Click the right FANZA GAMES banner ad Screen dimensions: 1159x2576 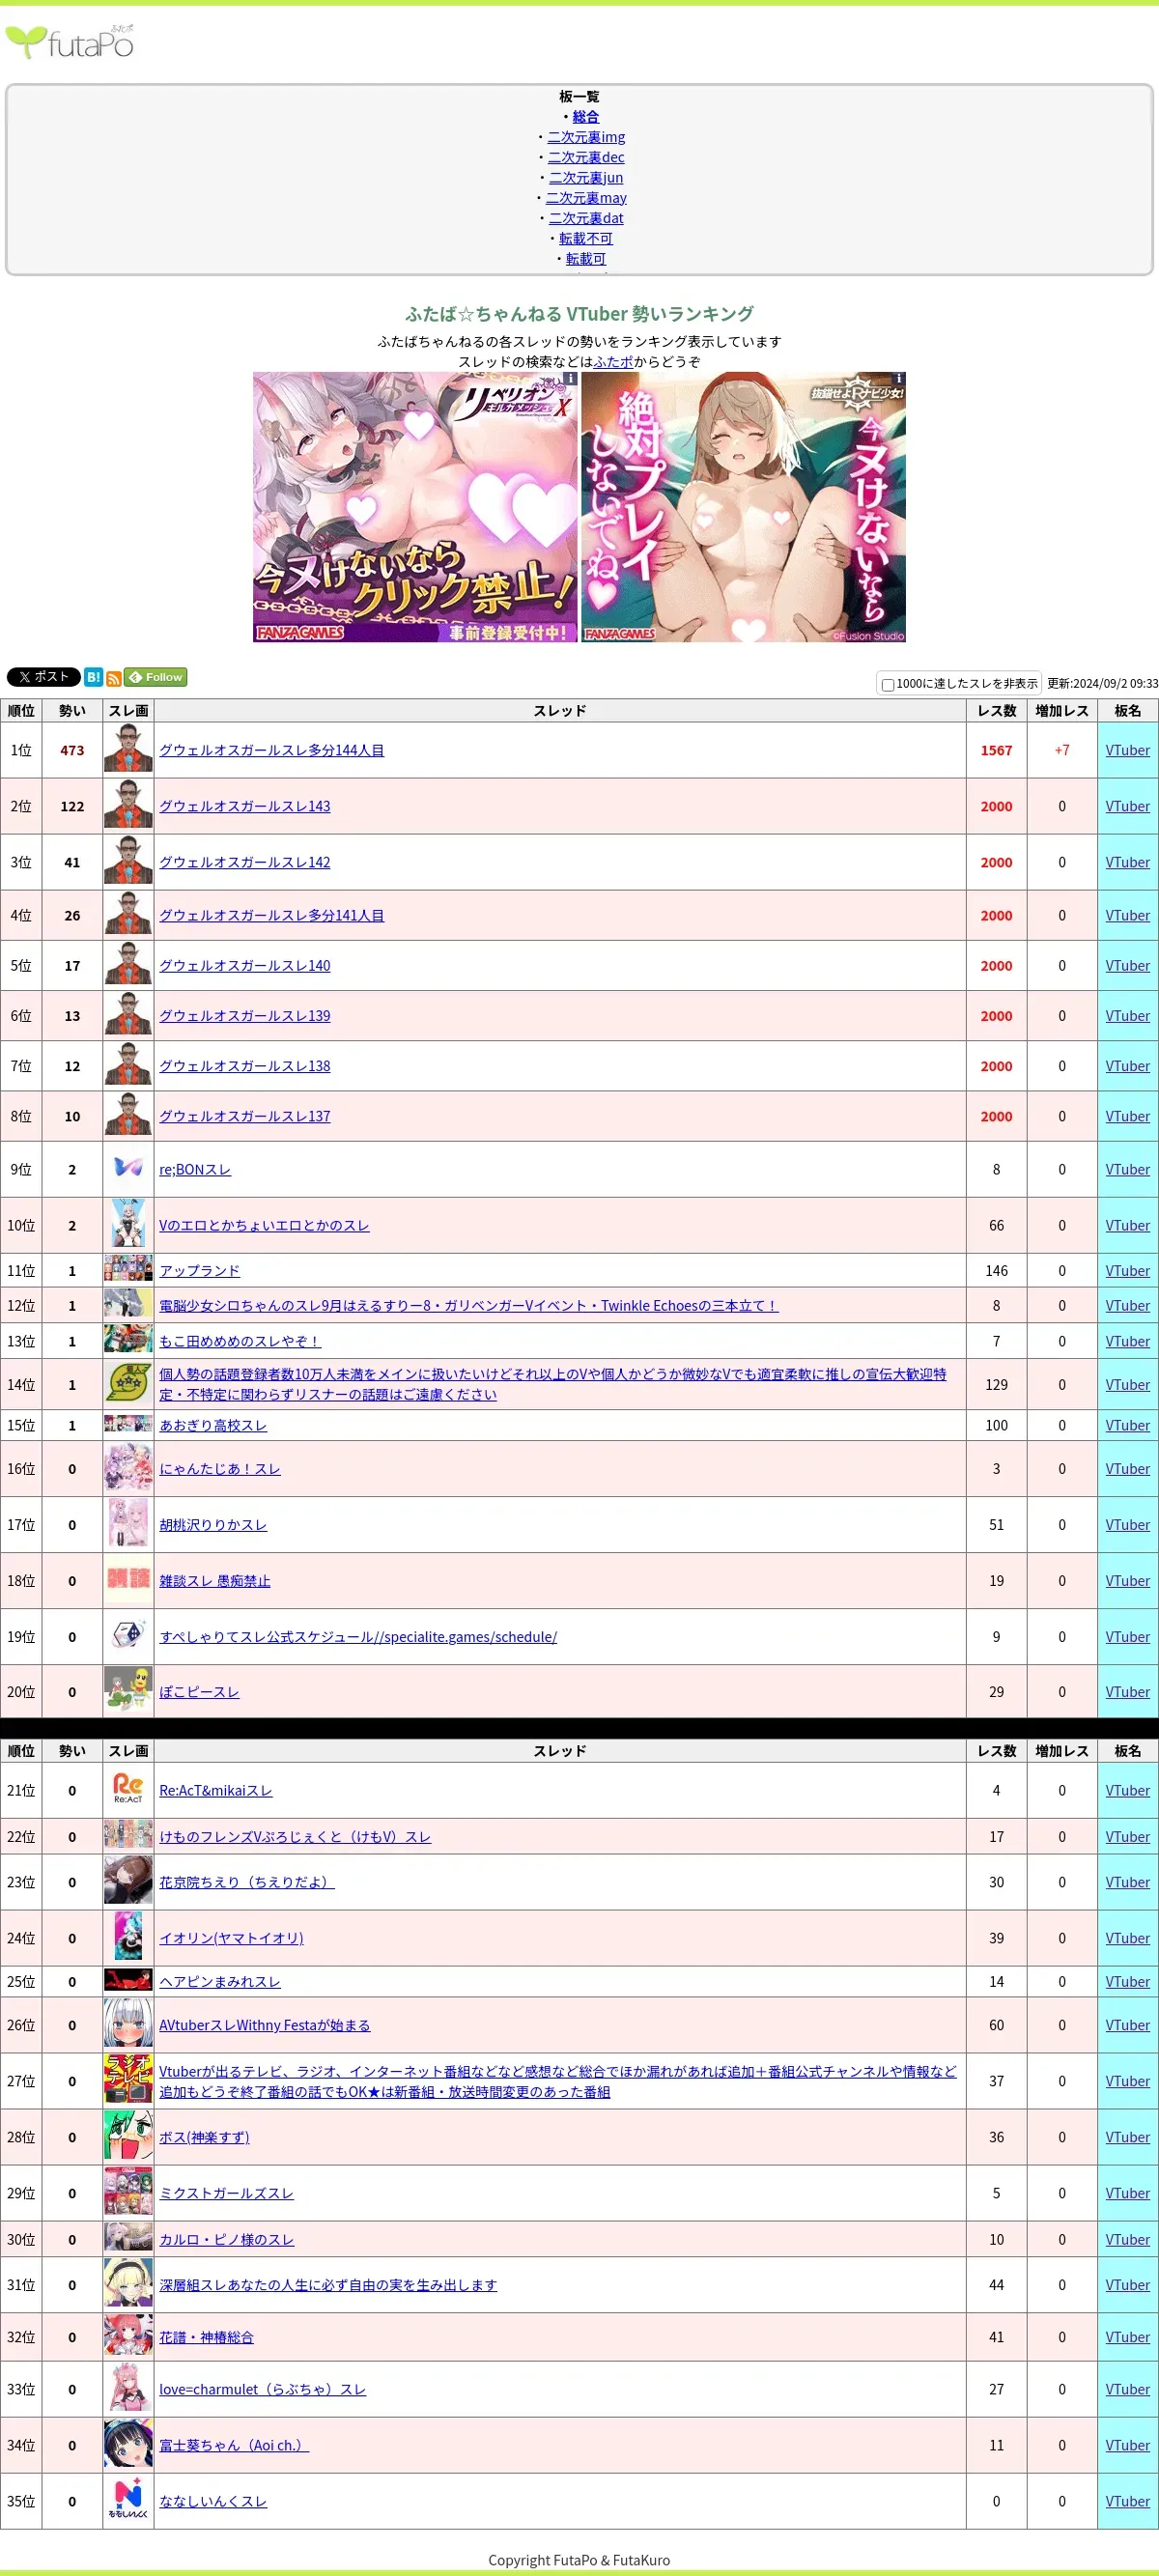point(743,507)
